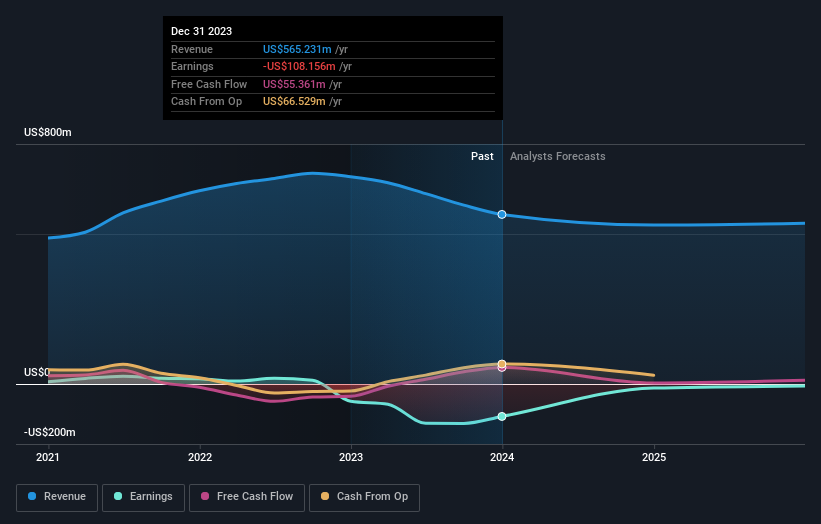Click the US$565.231m revenue value in tooltip
This screenshot has height=524, width=821.
(x=297, y=49)
